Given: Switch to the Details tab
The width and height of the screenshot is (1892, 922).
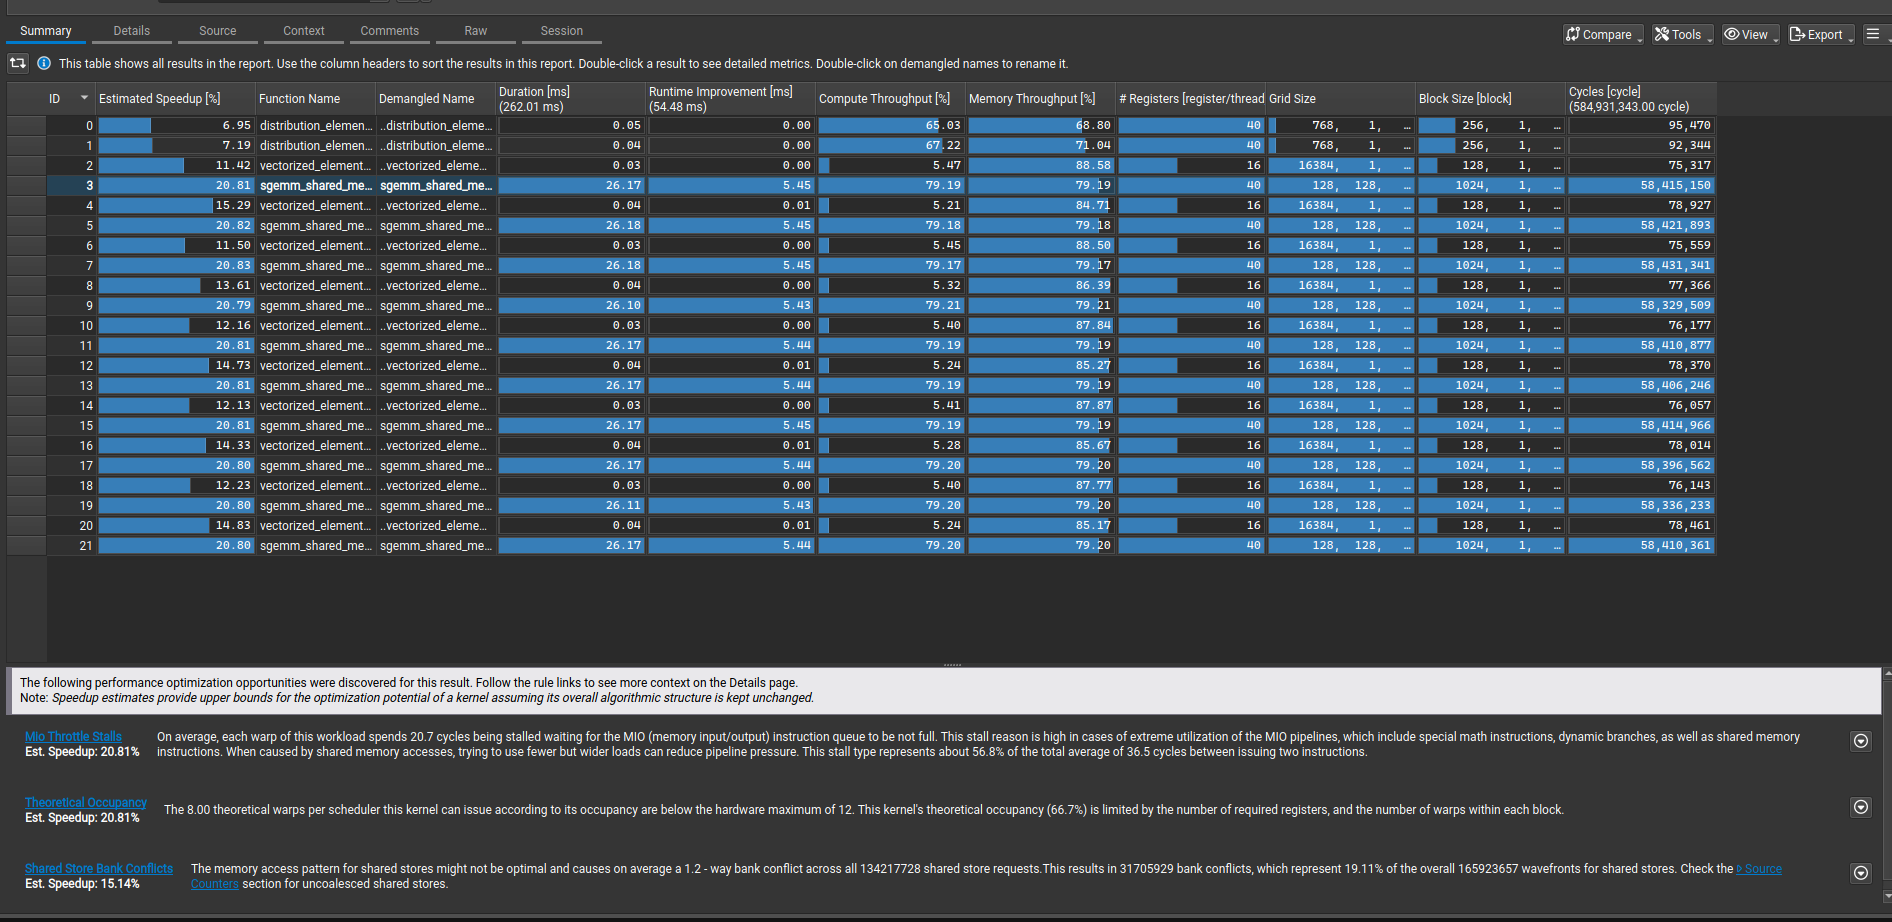Looking at the screenshot, I should pos(131,30).
